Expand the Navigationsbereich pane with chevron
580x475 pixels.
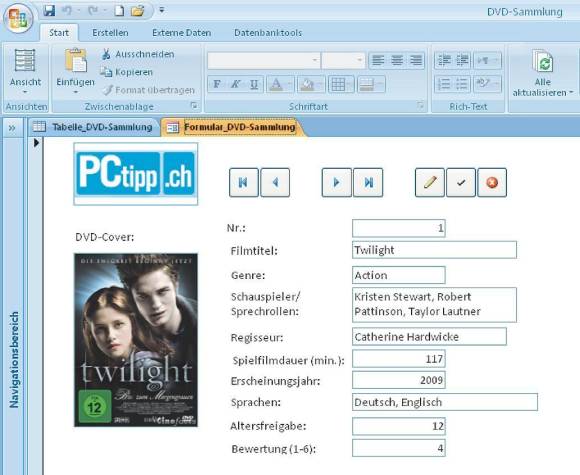[12, 128]
